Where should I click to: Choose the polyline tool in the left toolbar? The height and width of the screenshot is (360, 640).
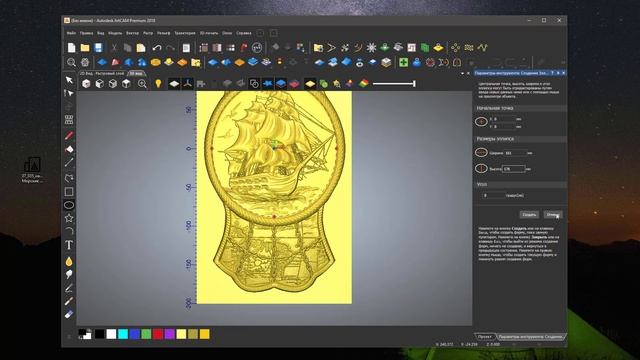coord(69,178)
